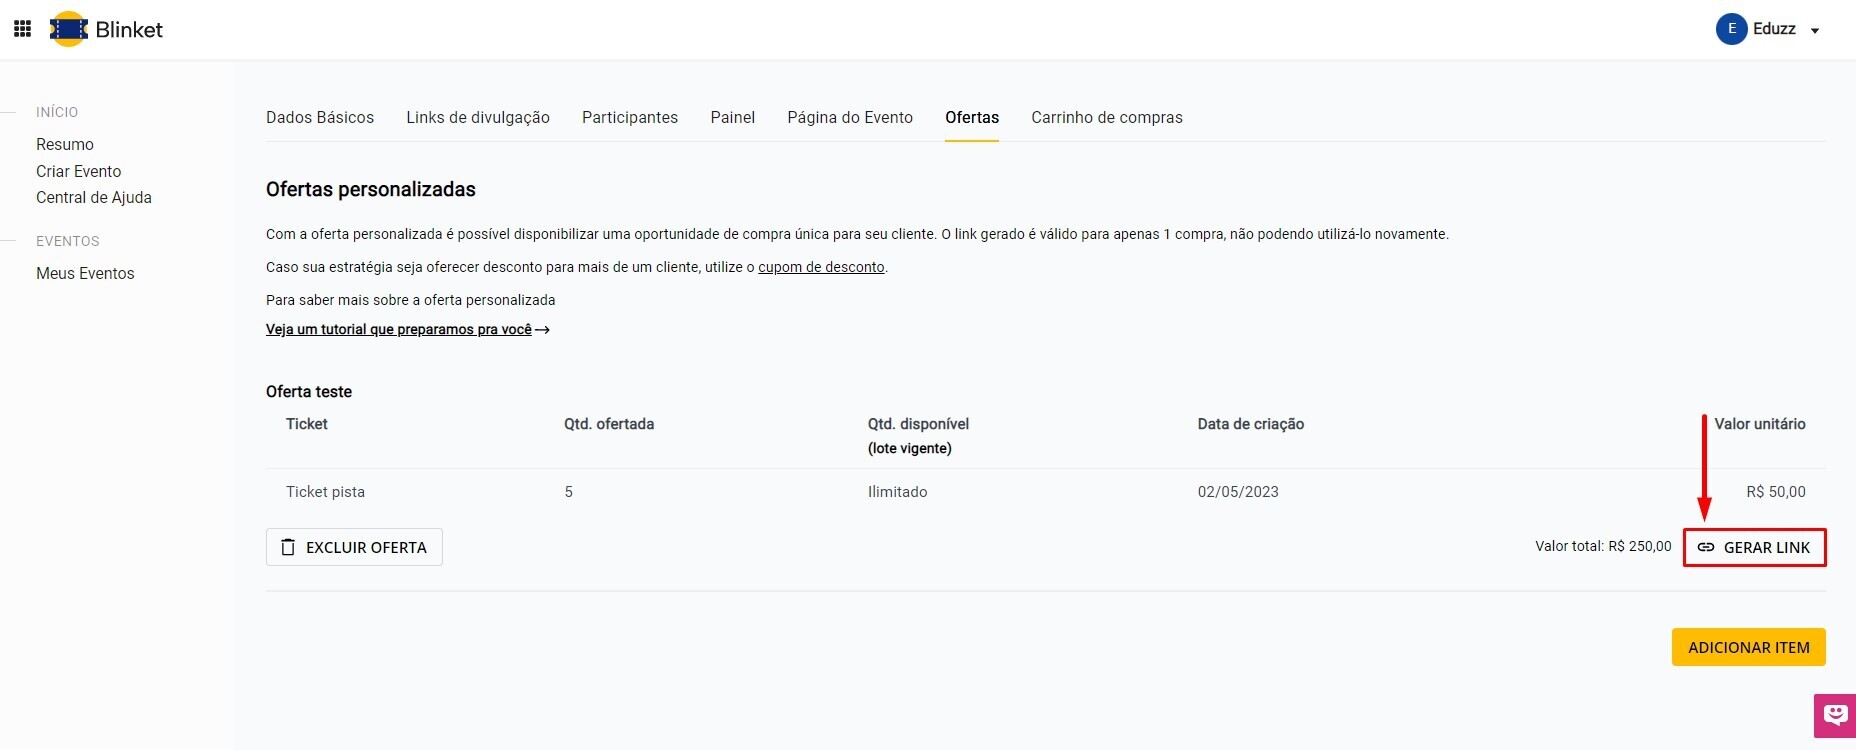Open the Links de divulgação tab
The image size is (1856, 750).
coord(478,117)
